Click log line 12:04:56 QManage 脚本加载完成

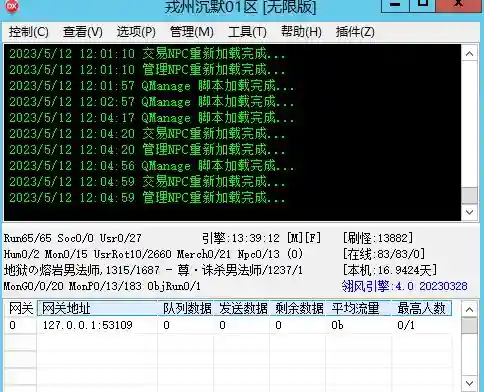(x=151, y=166)
